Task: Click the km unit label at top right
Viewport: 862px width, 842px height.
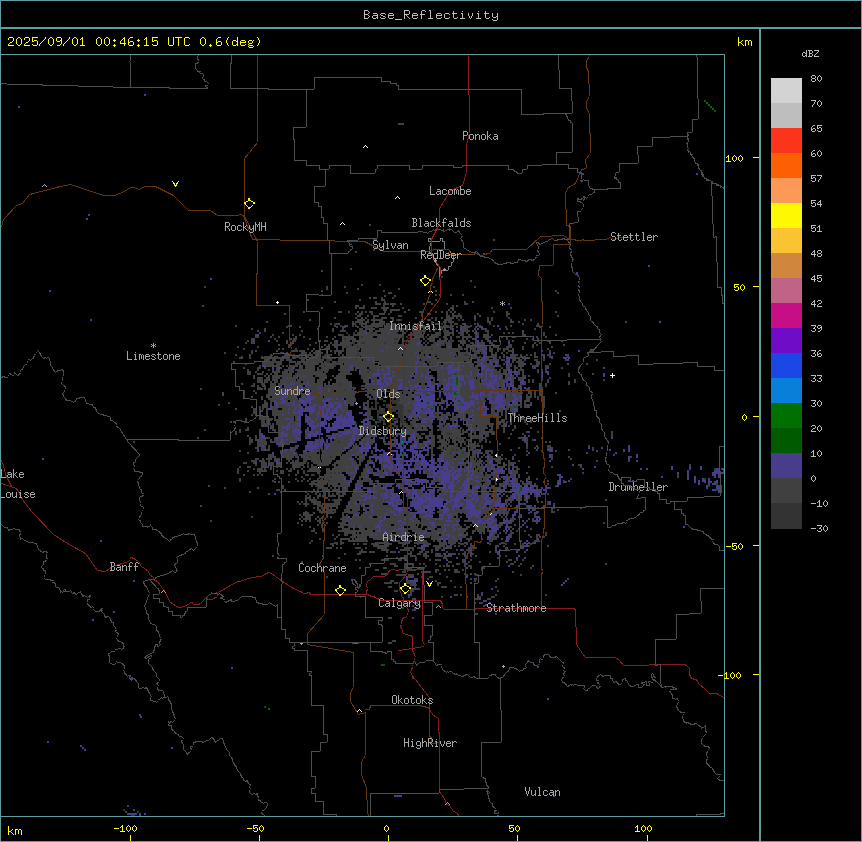Action: 744,42
